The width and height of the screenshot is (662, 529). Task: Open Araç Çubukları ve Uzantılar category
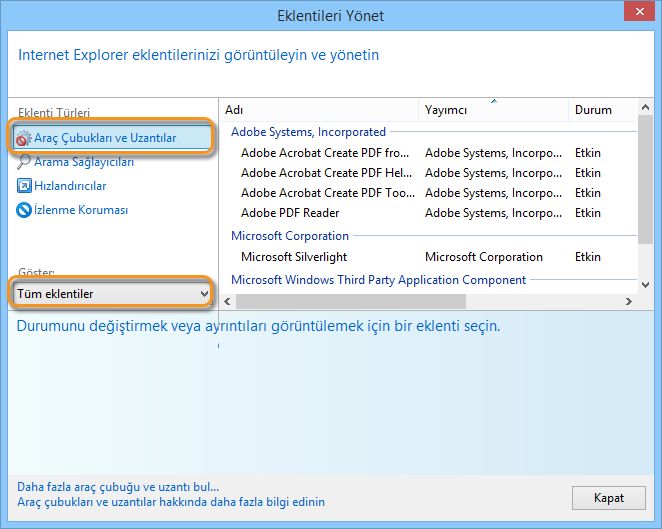pos(112,138)
